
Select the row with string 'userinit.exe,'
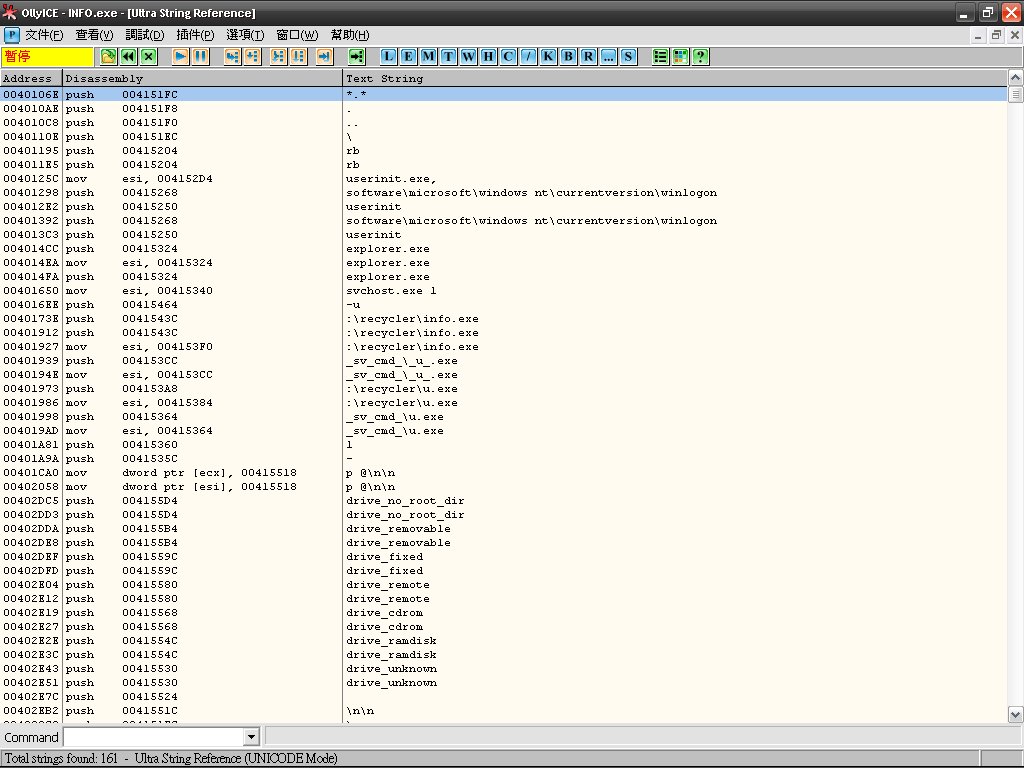[x=504, y=179]
